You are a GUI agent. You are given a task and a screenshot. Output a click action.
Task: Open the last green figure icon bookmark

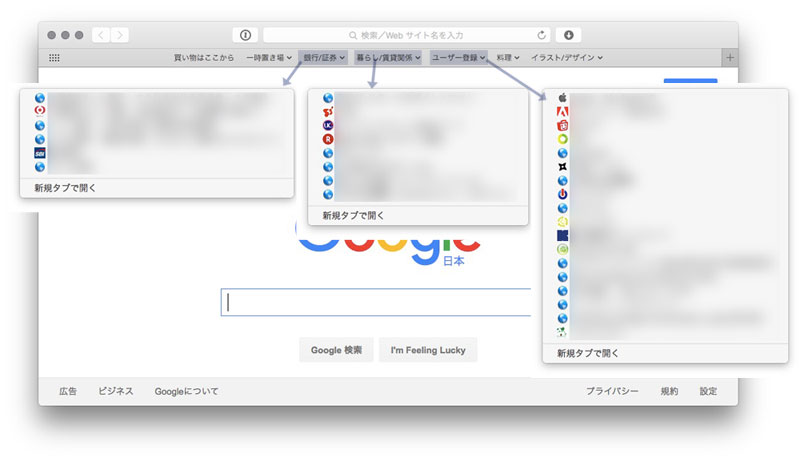click(562, 333)
